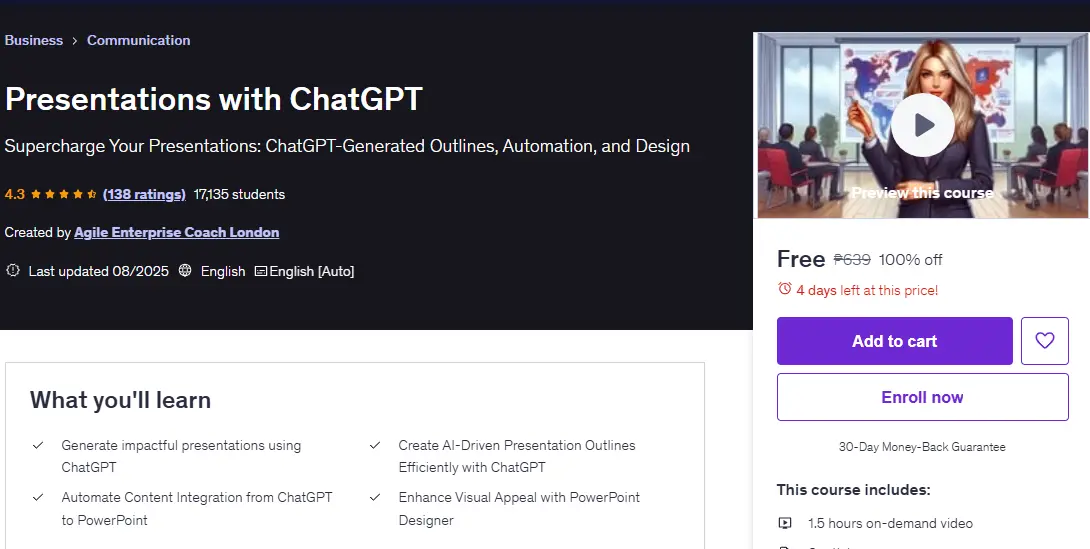Viewport: 1090px width, 549px height.
Task: Click checkmark beside Enhance Visual Appeal
Action: pyautogui.click(x=375, y=497)
